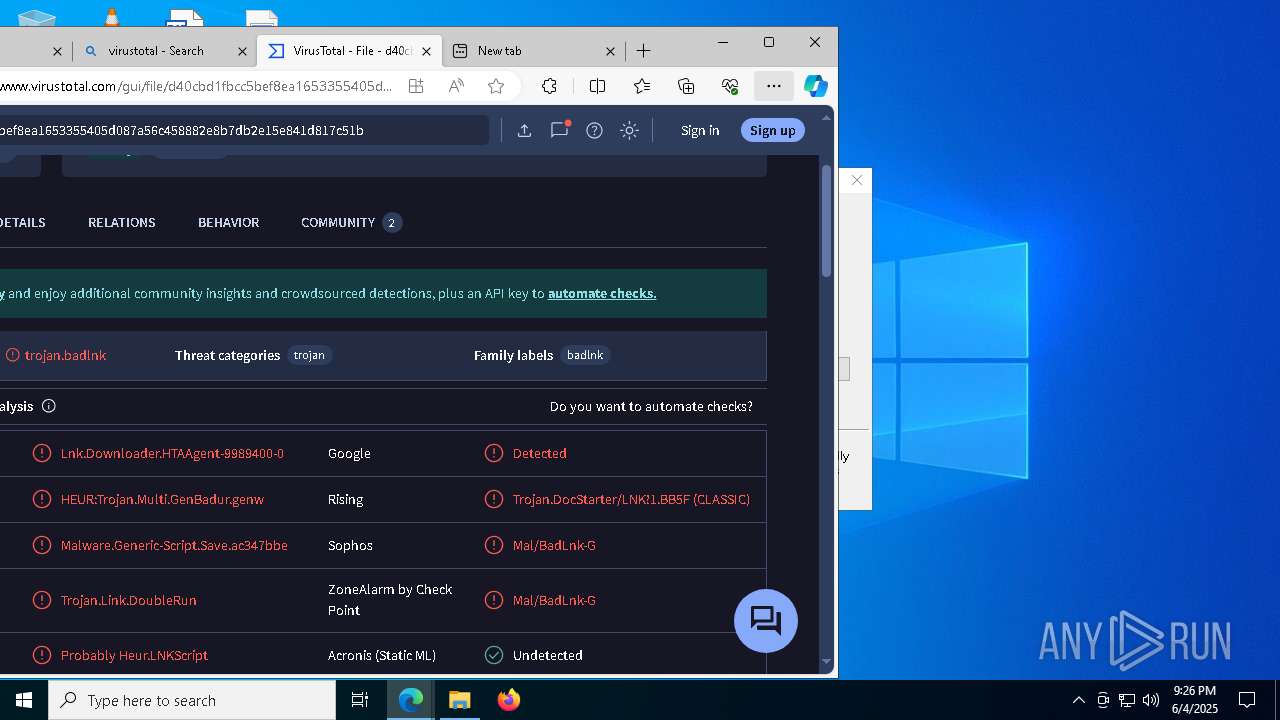
Task: Open Extensions puzzle icon
Action: pyautogui.click(x=549, y=86)
